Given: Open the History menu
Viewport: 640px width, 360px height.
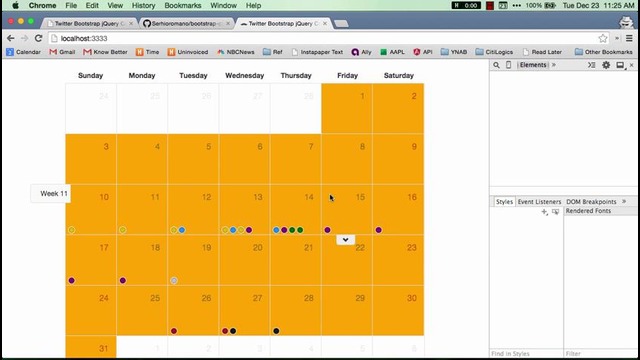Looking at the screenshot, I should coord(143,5).
